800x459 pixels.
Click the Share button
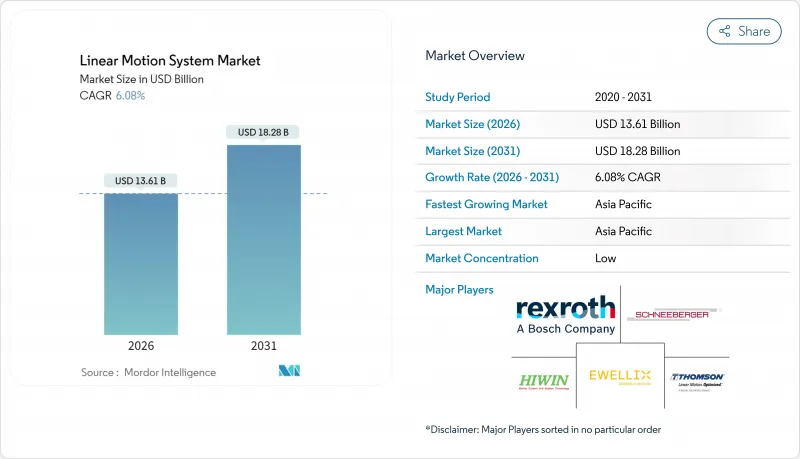click(x=744, y=31)
